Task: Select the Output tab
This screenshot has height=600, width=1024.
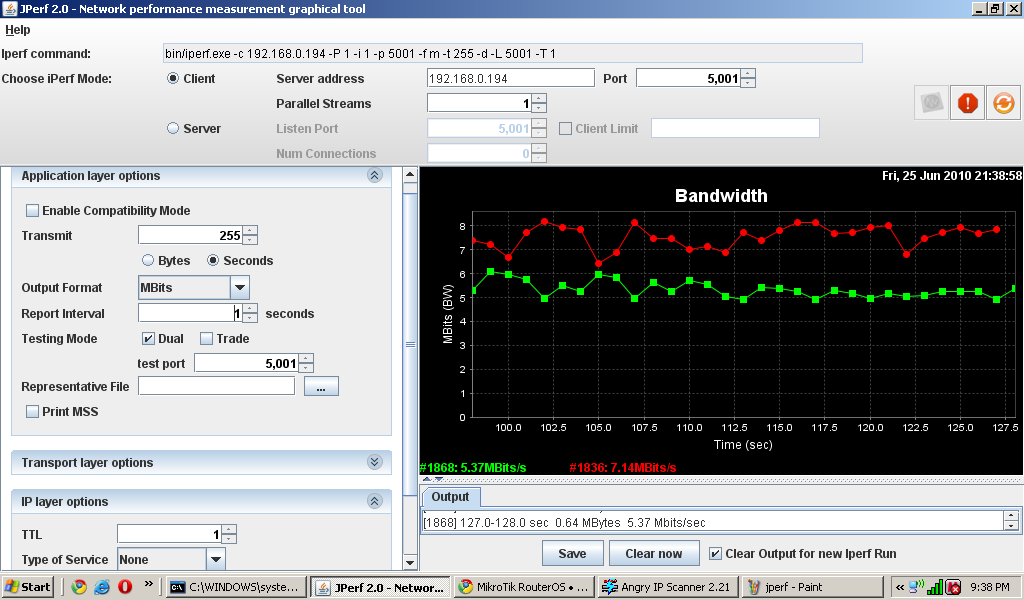Action: point(450,497)
